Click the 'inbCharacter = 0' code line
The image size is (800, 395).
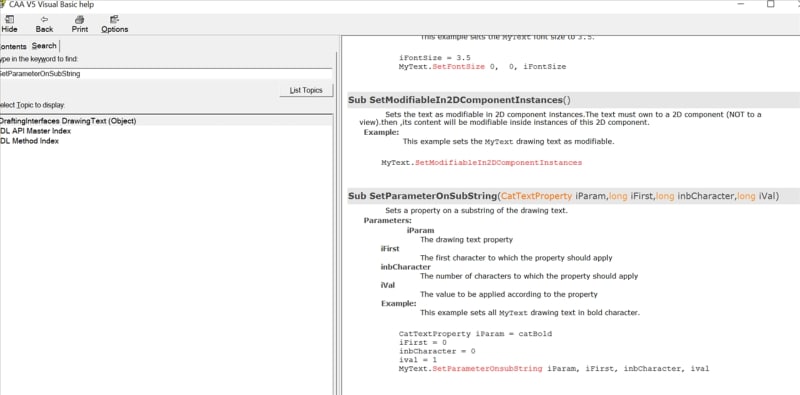tap(437, 351)
